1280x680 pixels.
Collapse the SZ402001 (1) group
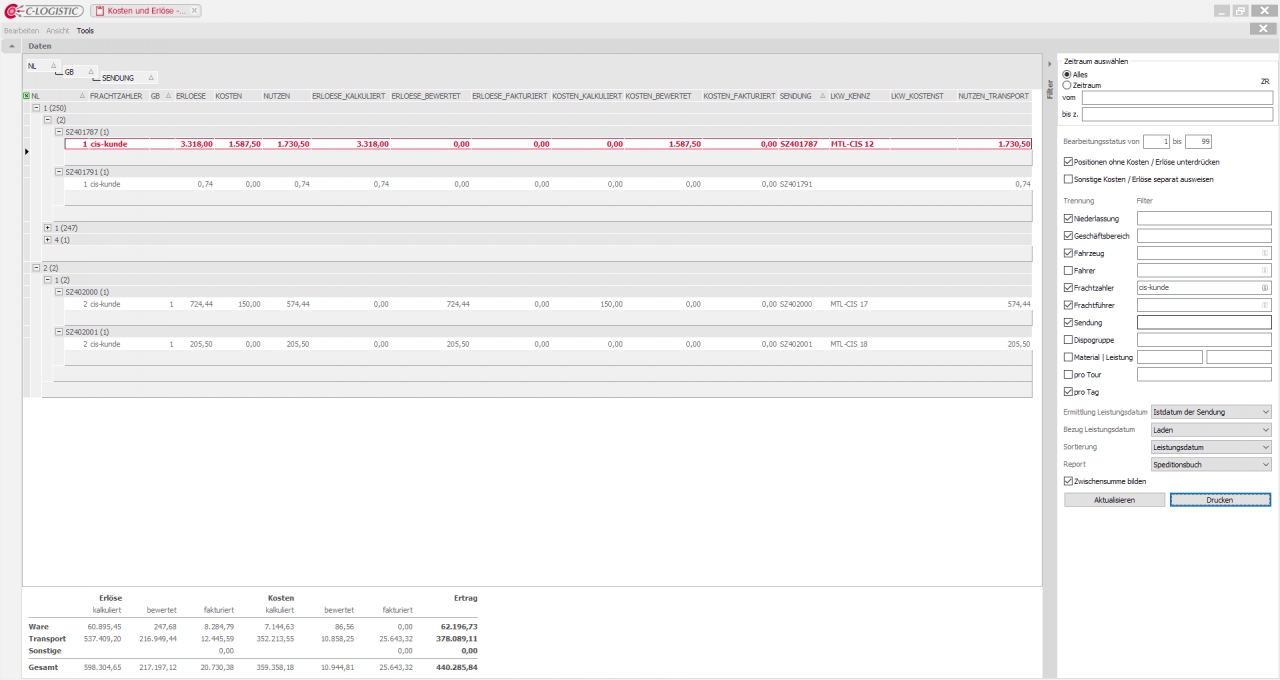click(x=58, y=331)
